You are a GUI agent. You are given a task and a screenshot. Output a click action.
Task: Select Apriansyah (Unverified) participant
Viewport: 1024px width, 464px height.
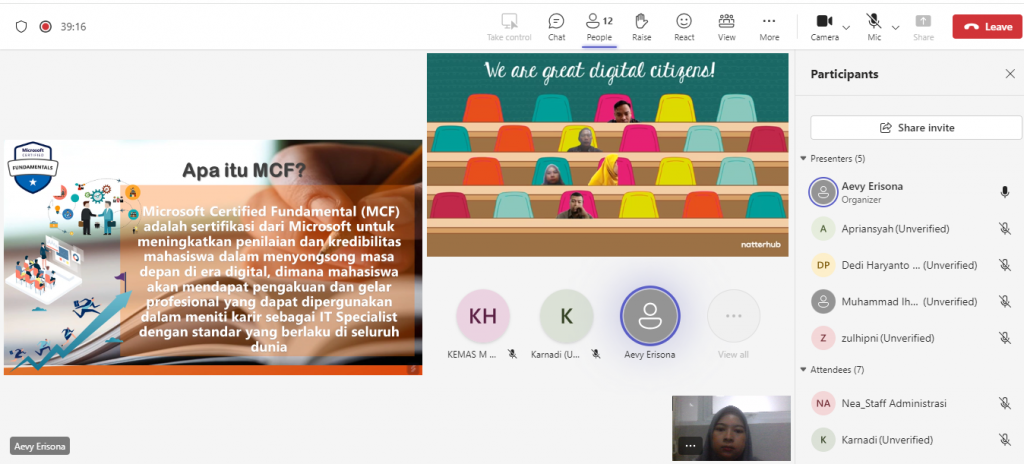[x=910, y=229]
